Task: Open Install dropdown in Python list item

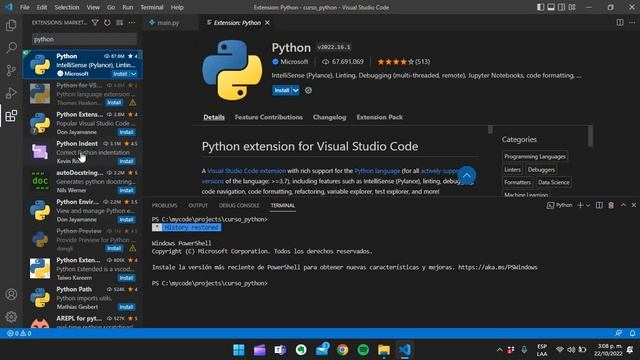Action: [134, 74]
